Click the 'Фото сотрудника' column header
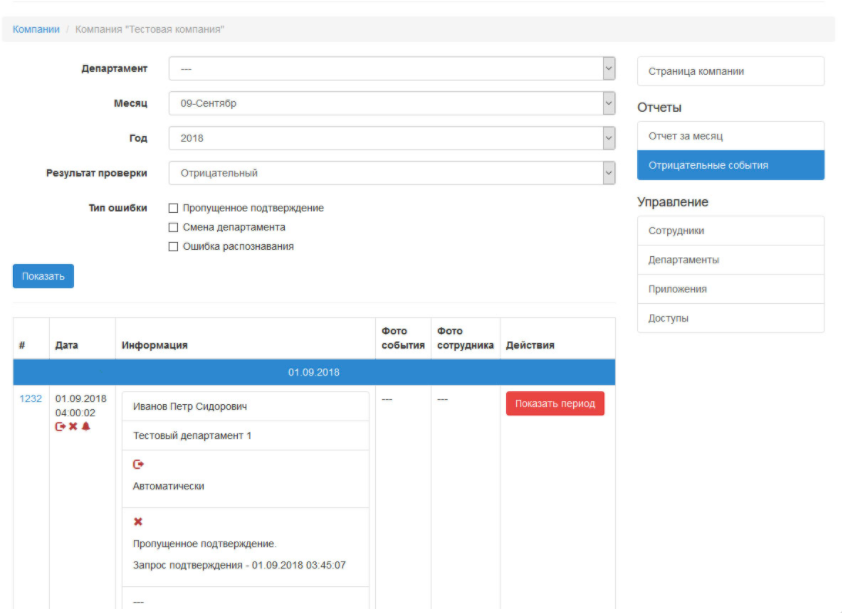Image resolution: width=842 pixels, height=613 pixels. pyautogui.click(x=465, y=338)
